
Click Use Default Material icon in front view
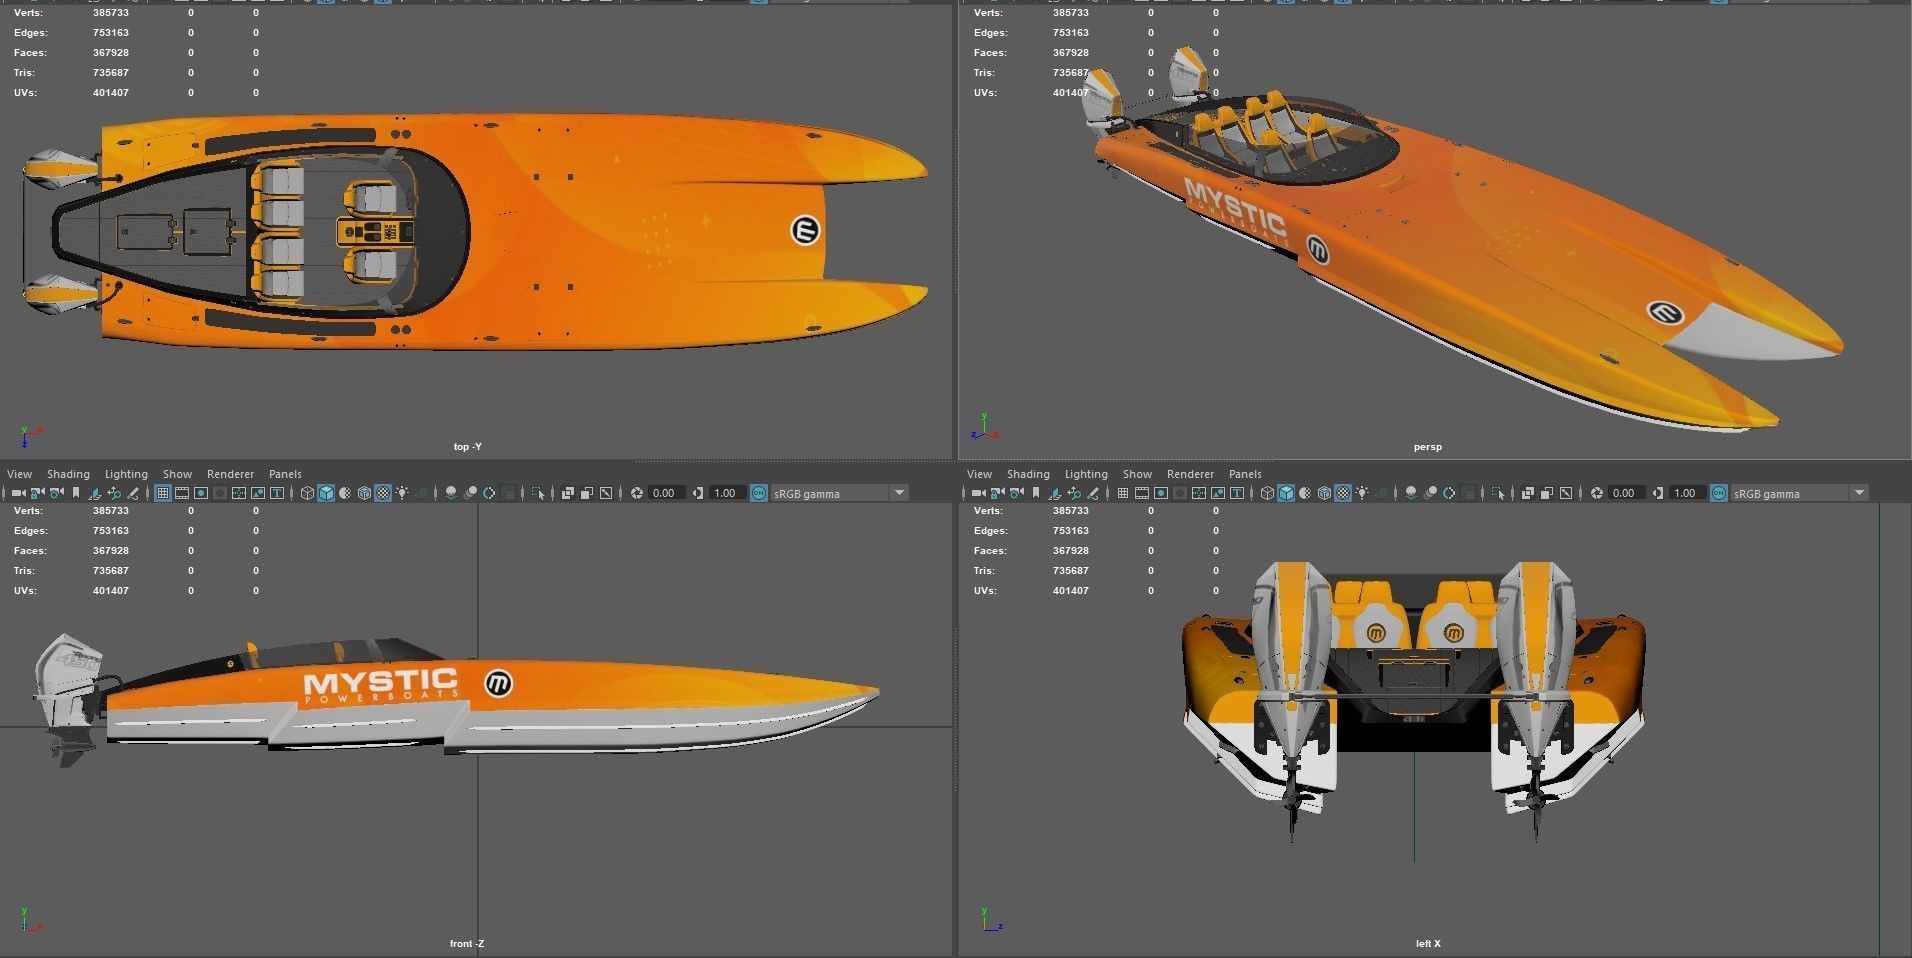point(345,493)
